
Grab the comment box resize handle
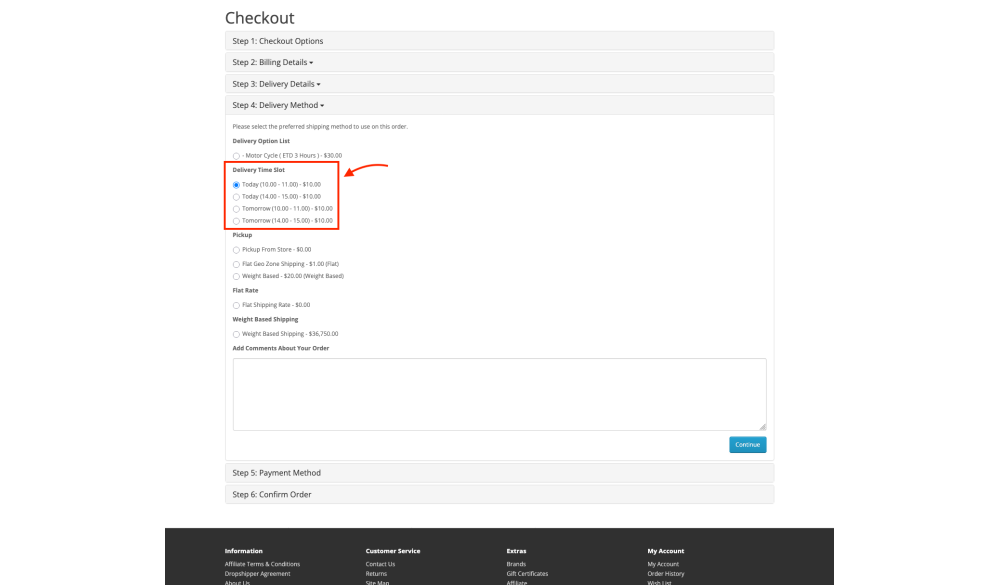pyautogui.click(x=763, y=427)
